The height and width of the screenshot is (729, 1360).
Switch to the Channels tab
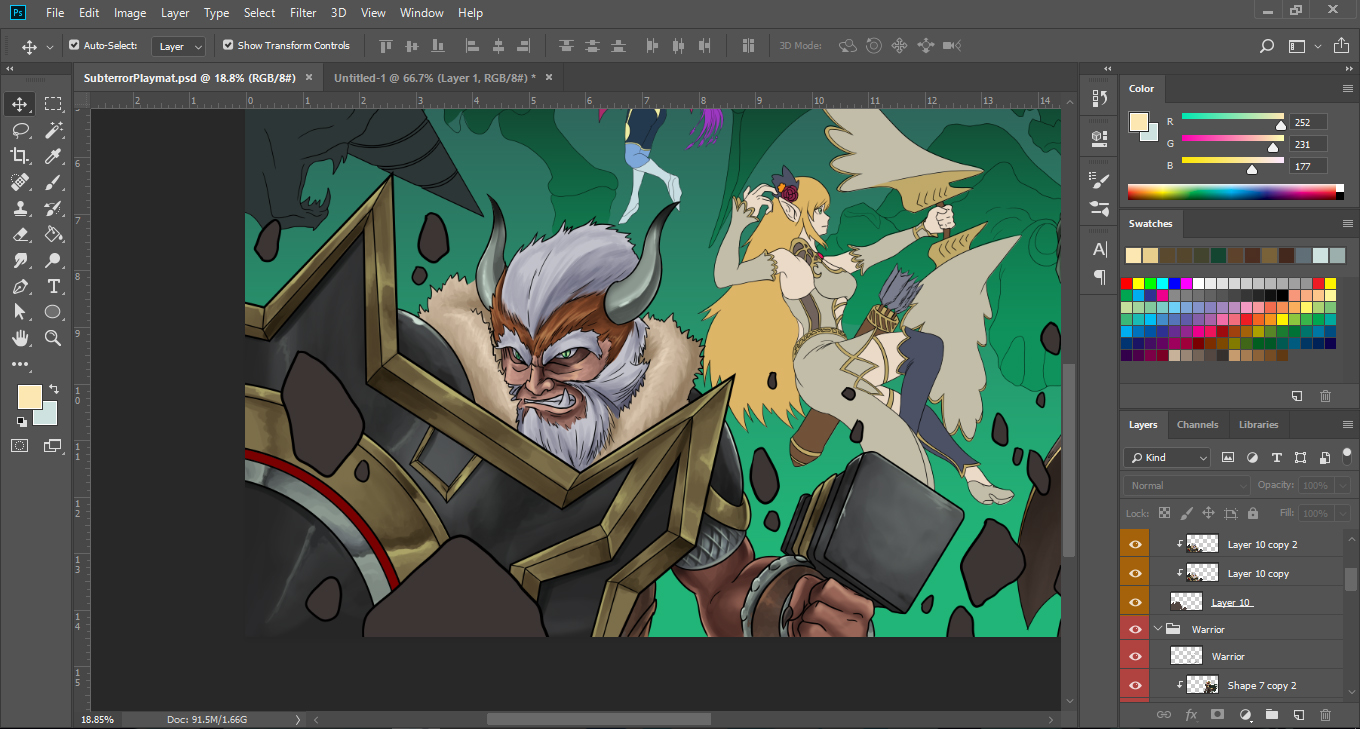point(1197,424)
